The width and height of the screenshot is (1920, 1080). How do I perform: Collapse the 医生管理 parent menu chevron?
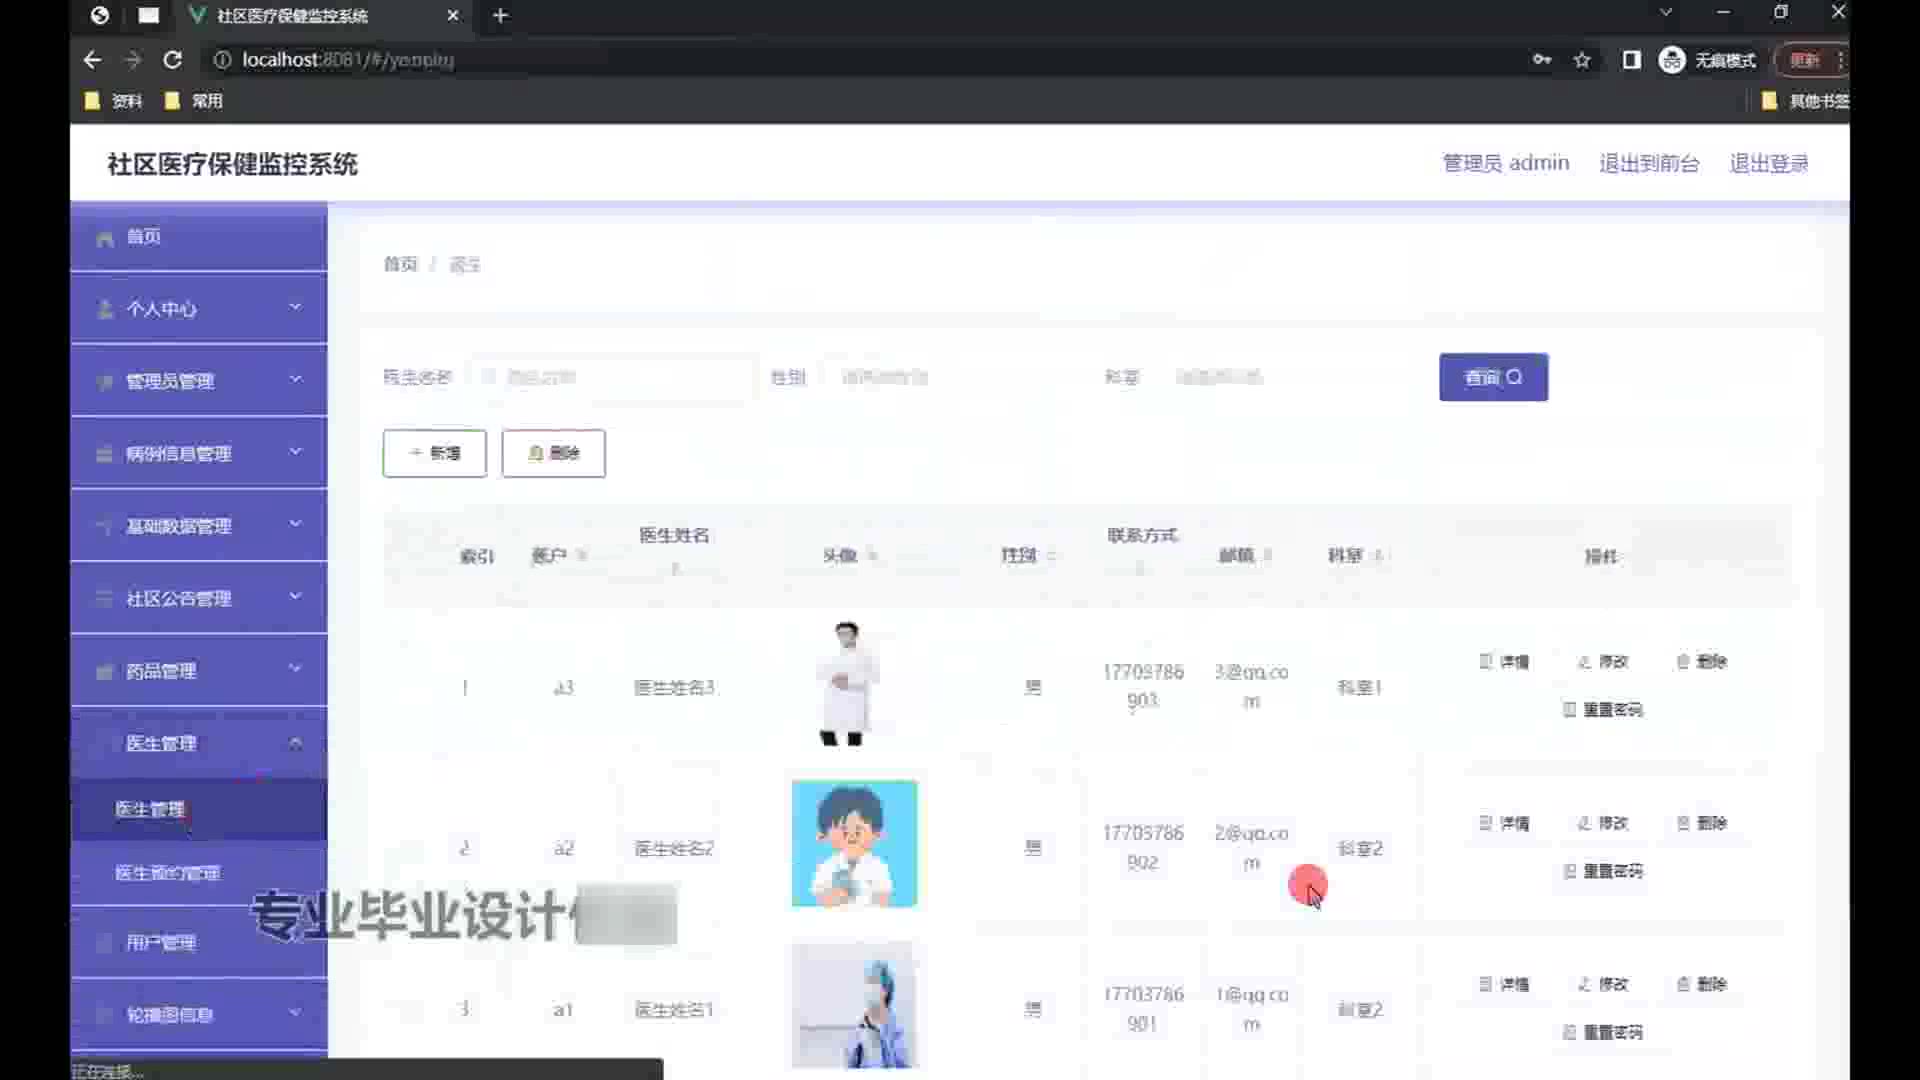pyautogui.click(x=295, y=743)
